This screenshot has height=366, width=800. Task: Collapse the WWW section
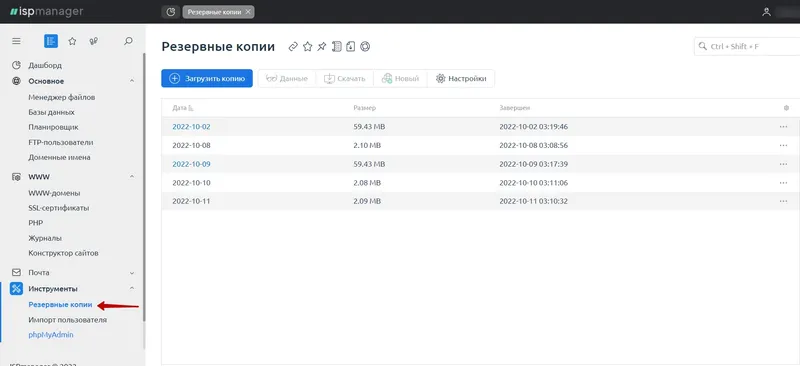132,177
